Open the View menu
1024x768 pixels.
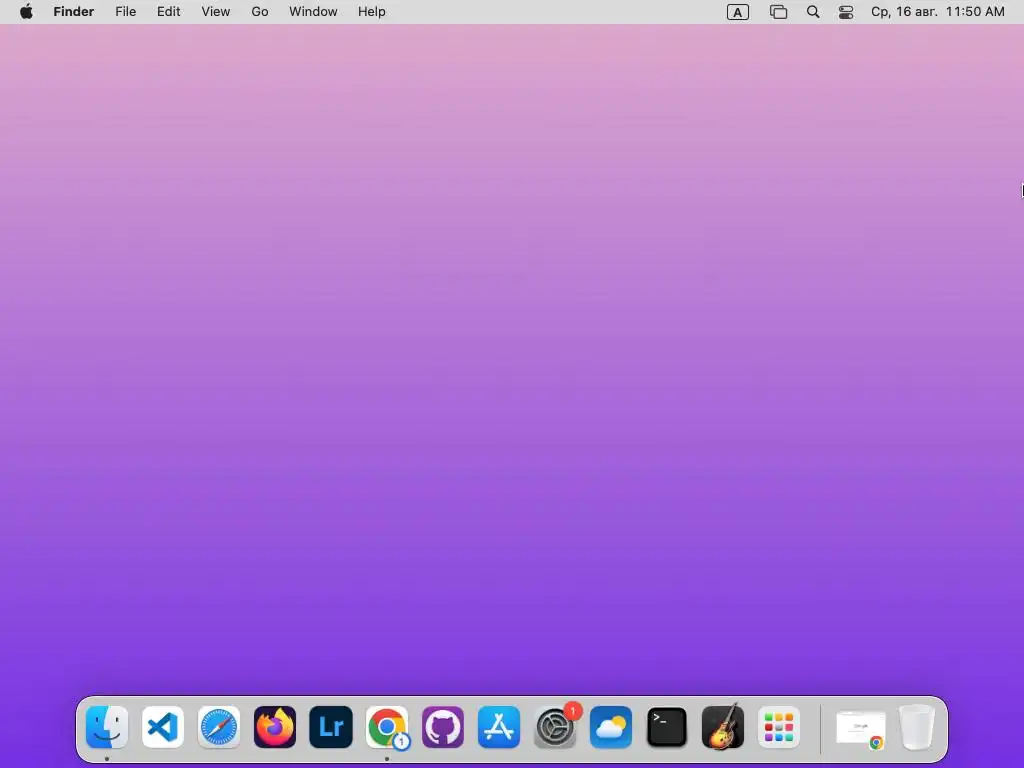[216, 12]
